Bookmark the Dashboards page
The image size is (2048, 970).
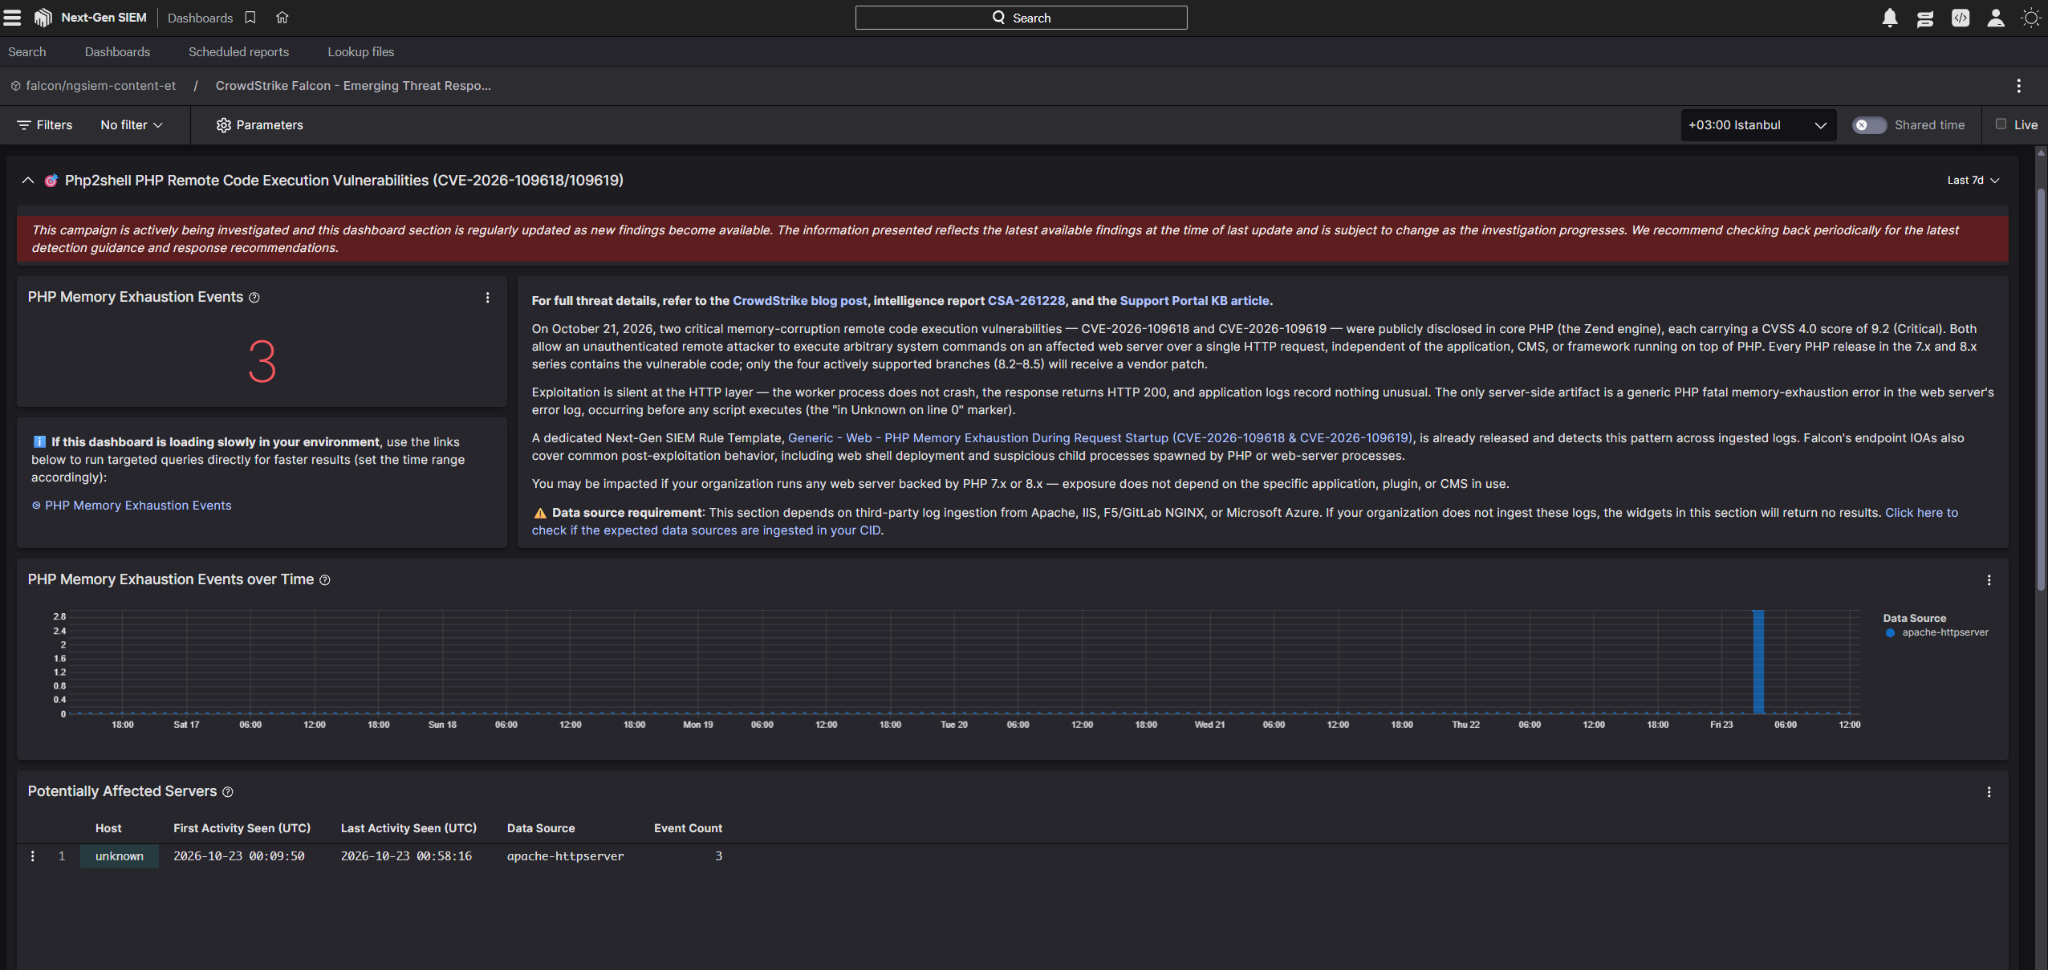tap(250, 17)
